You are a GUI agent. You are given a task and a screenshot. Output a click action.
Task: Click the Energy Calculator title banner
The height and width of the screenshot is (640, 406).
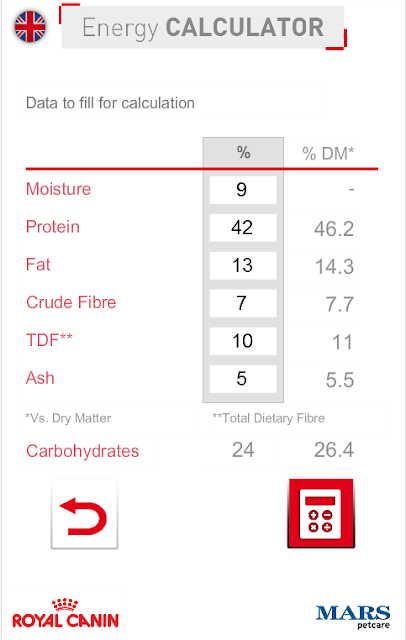[x=203, y=27]
